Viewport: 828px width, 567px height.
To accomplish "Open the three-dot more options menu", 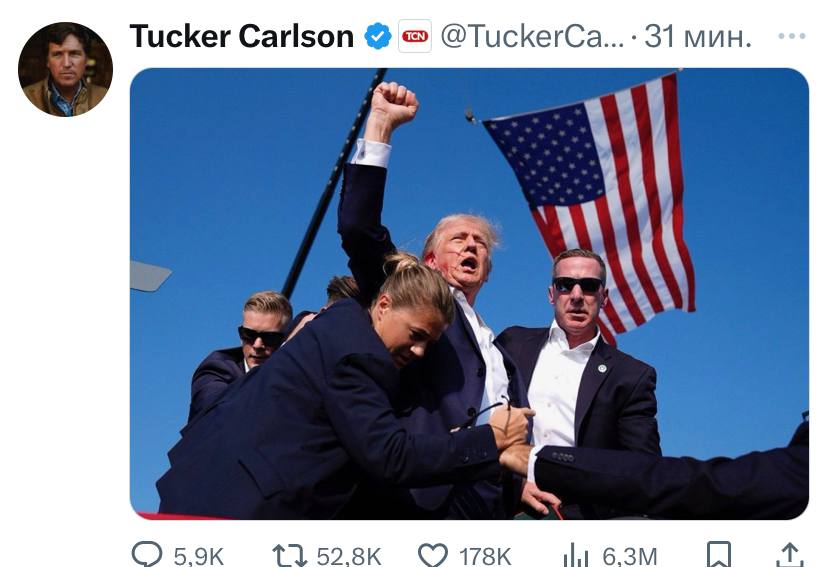I will tap(792, 36).
